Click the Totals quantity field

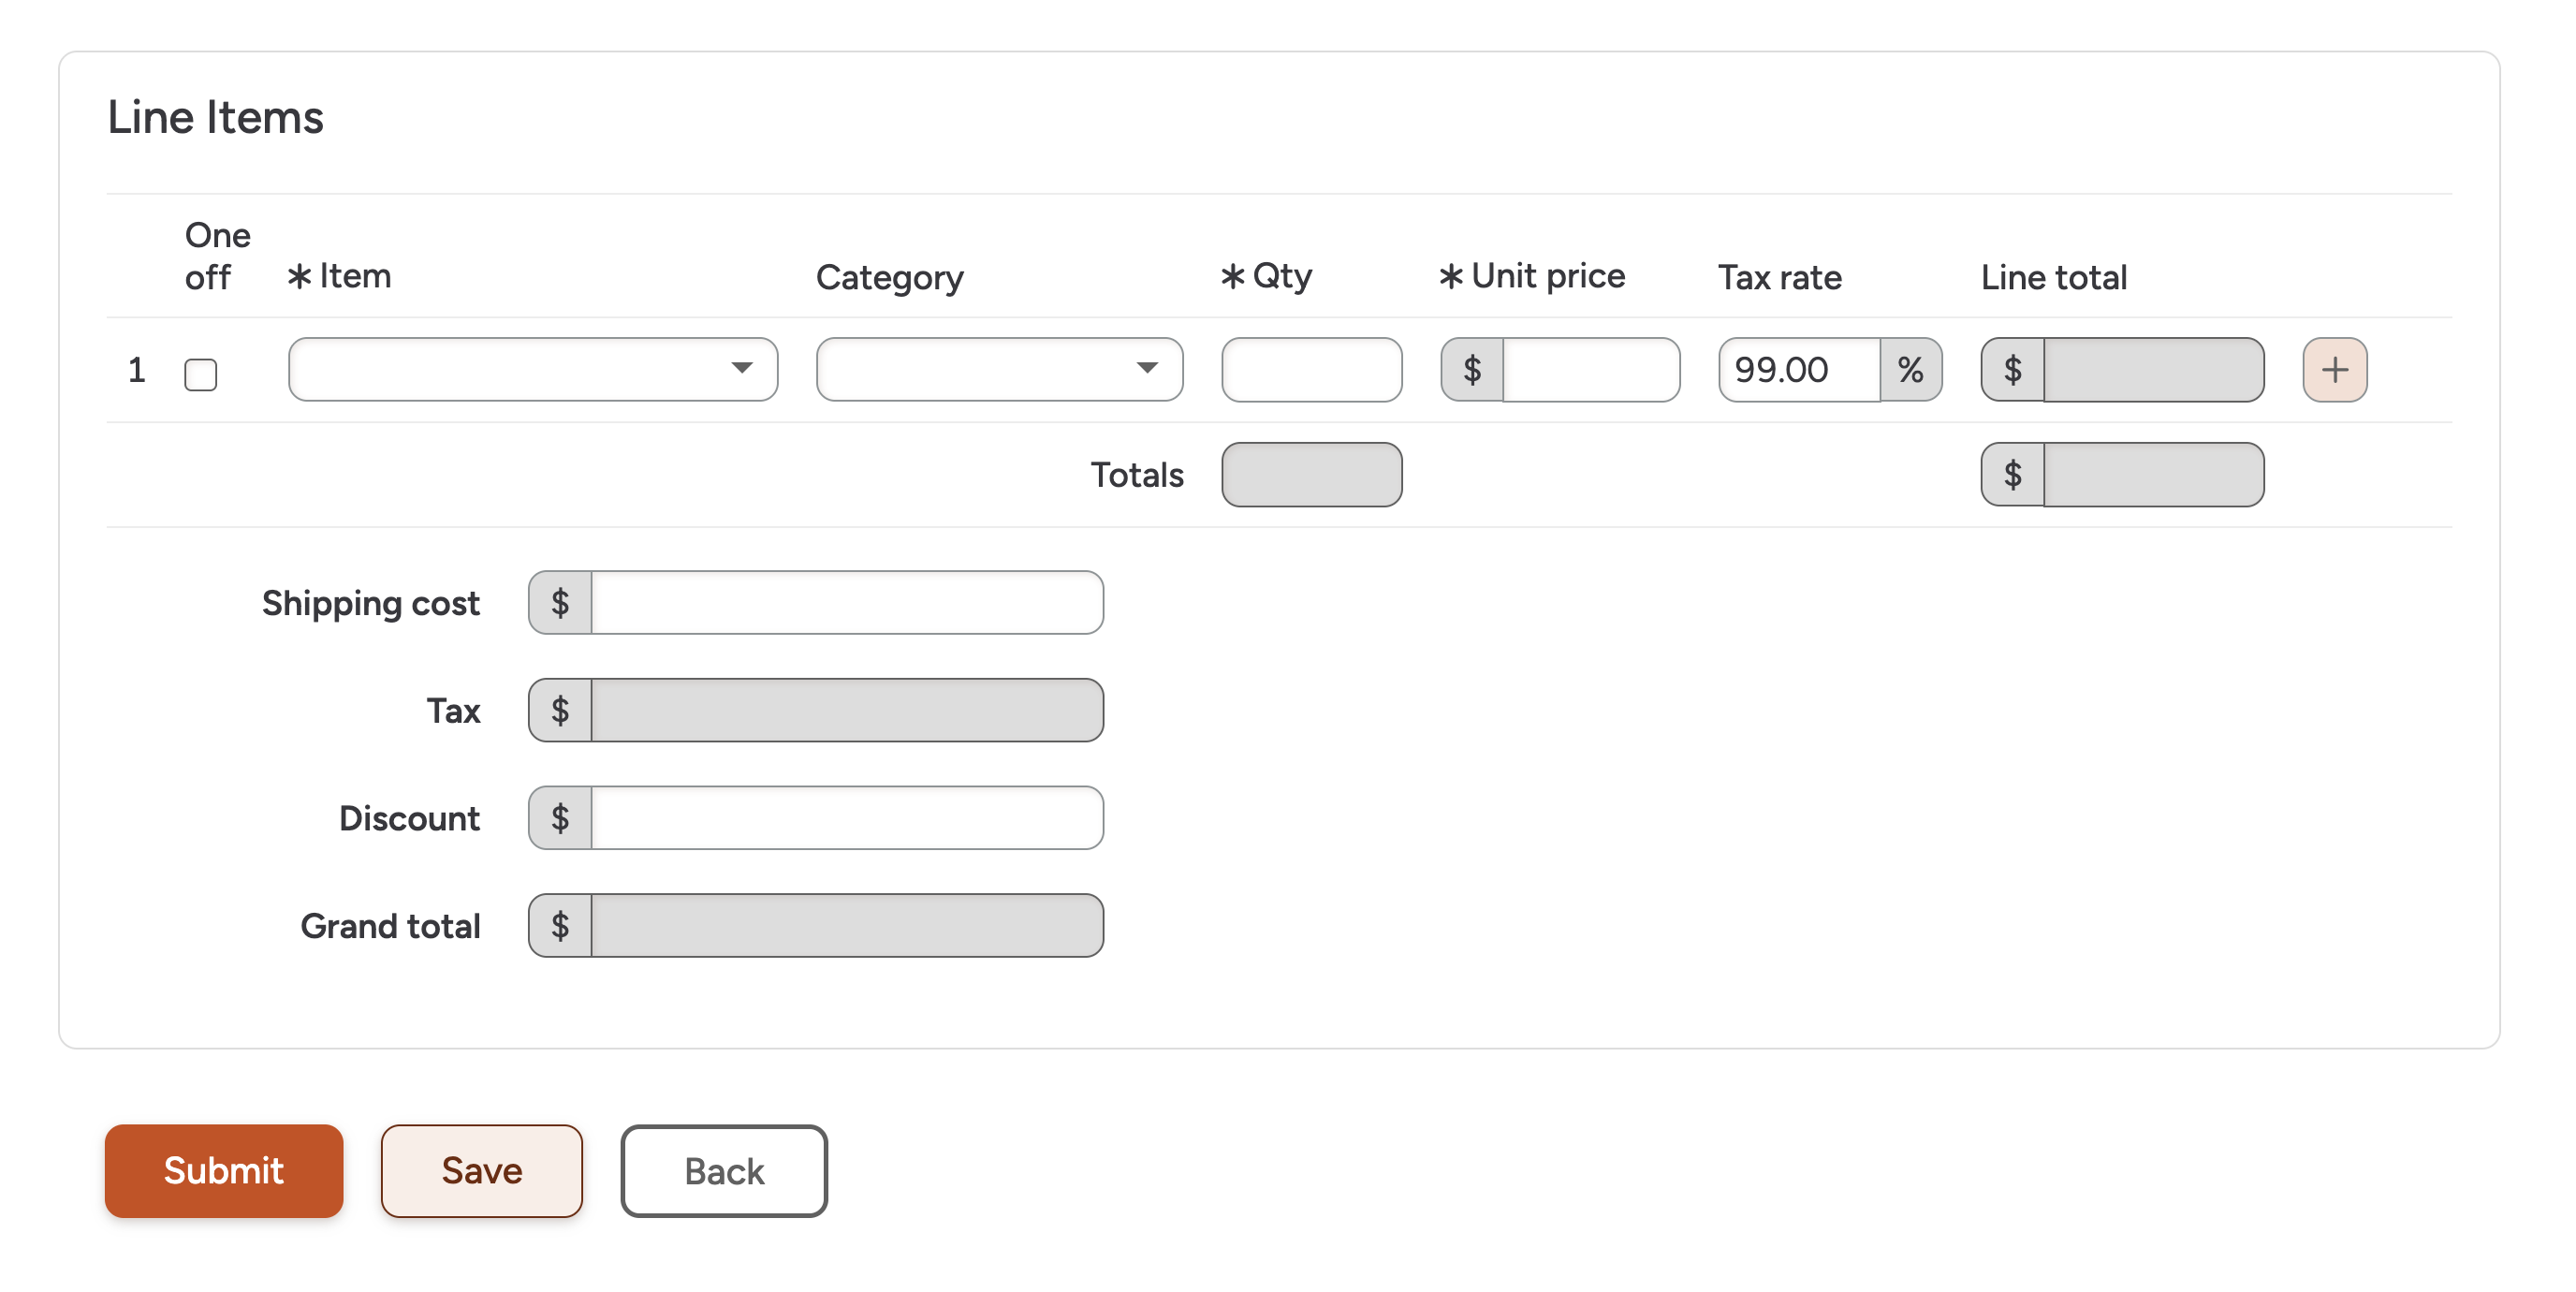1310,474
